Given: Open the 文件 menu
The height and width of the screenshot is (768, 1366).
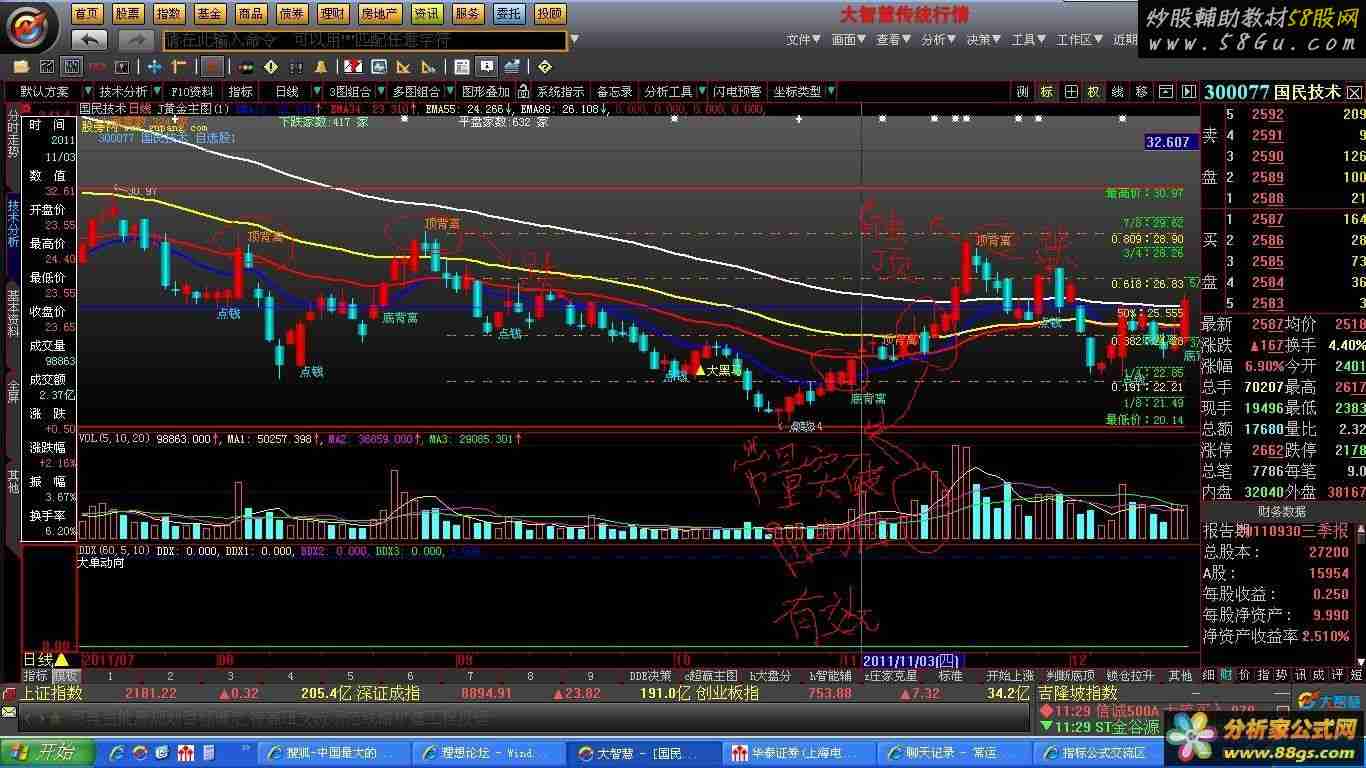Looking at the screenshot, I should (x=802, y=40).
